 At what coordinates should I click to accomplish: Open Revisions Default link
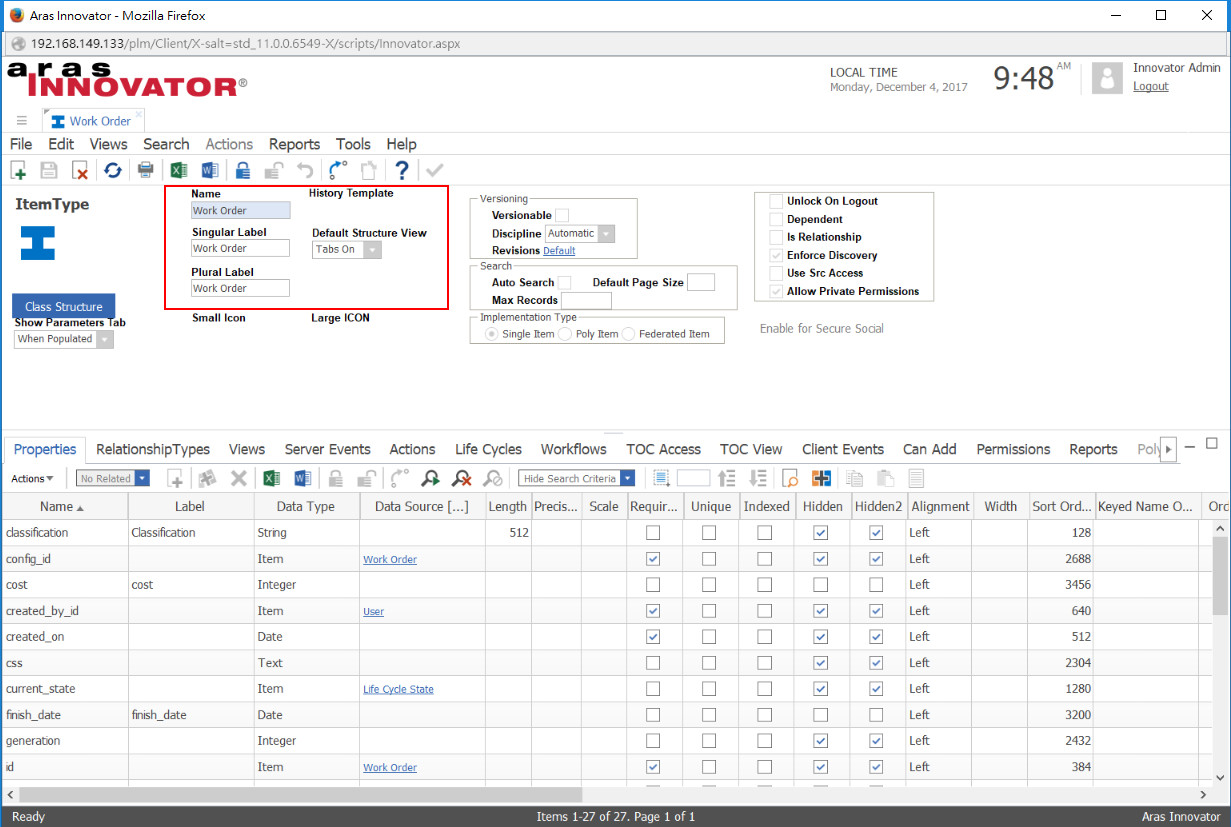click(x=559, y=251)
